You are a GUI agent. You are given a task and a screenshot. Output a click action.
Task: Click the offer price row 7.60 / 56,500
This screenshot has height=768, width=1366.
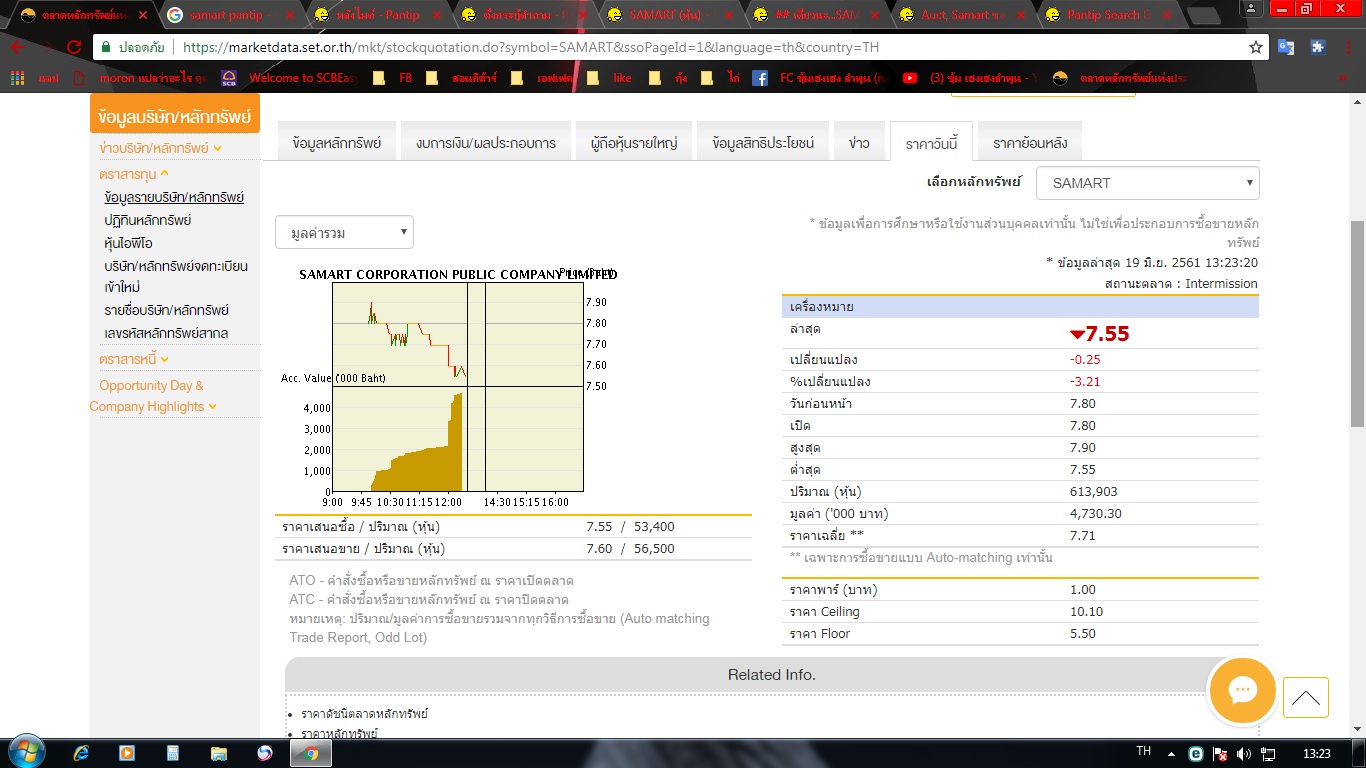coord(513,548)
